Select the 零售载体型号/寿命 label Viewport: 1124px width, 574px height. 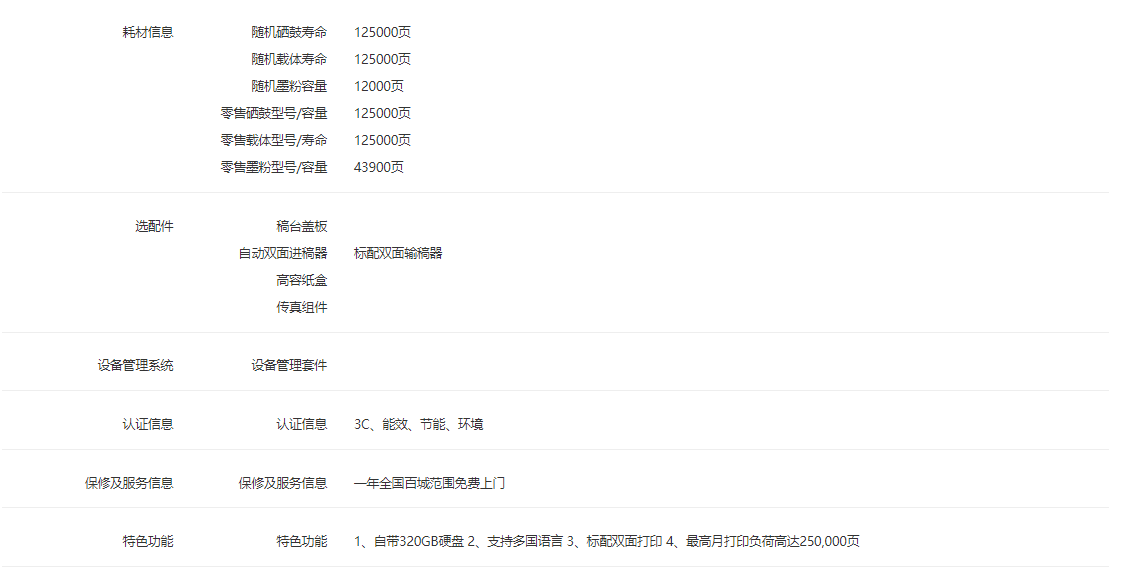tap(274, 140)
